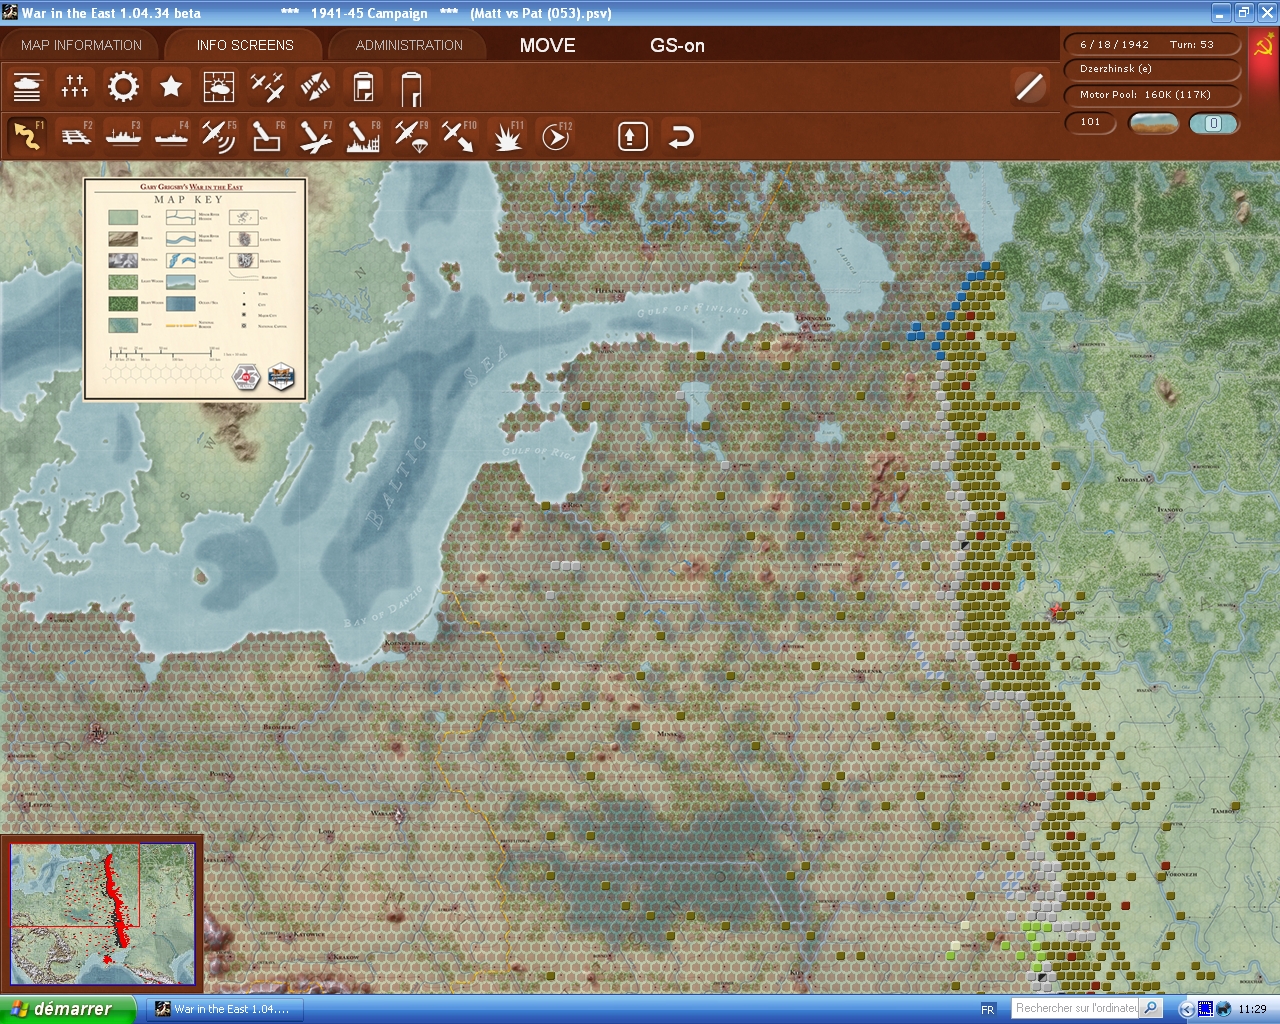Click the Rechercher sur l'ordinateur search field
The height and width of the screenshot is (1024, 1280).
1076,1008
